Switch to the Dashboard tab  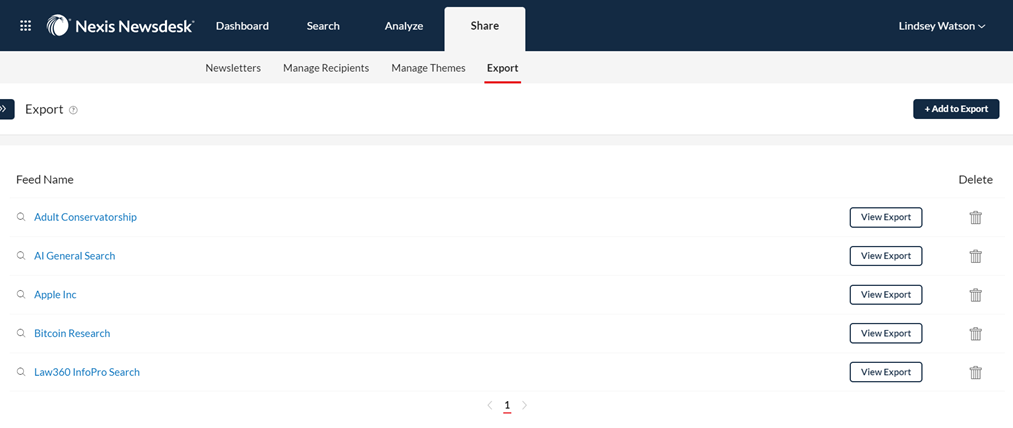pos(242,27)
